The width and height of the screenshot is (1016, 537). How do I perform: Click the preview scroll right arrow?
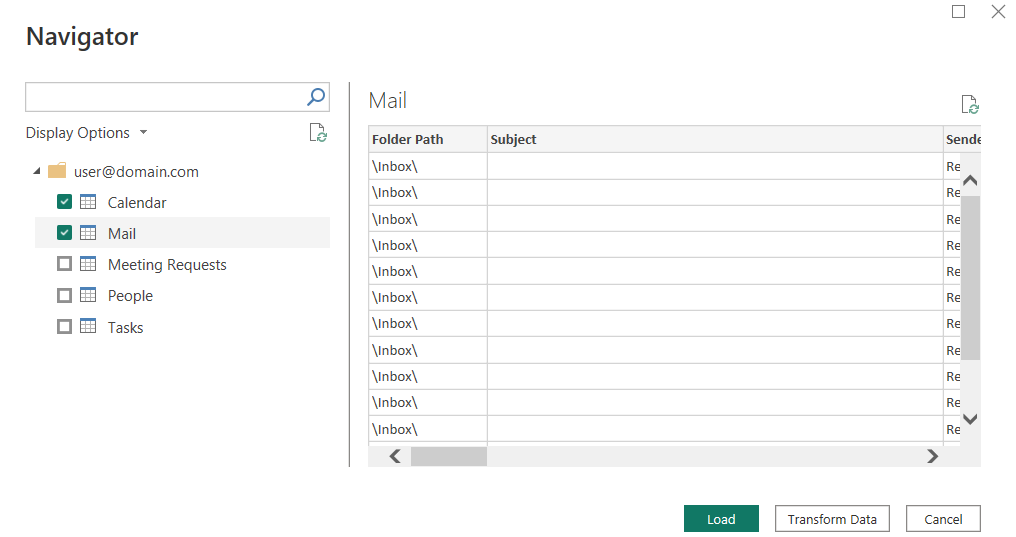click(932, 457)
